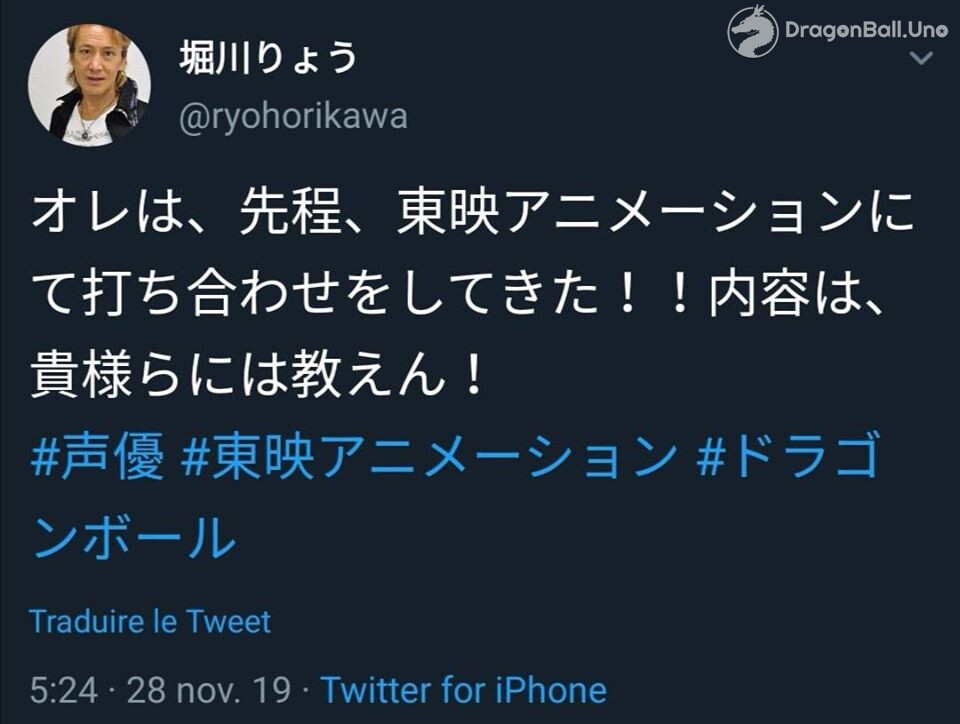Open the Twitter for iPhone source link
The width and height of the screenshot is (960, 724).
463,690
